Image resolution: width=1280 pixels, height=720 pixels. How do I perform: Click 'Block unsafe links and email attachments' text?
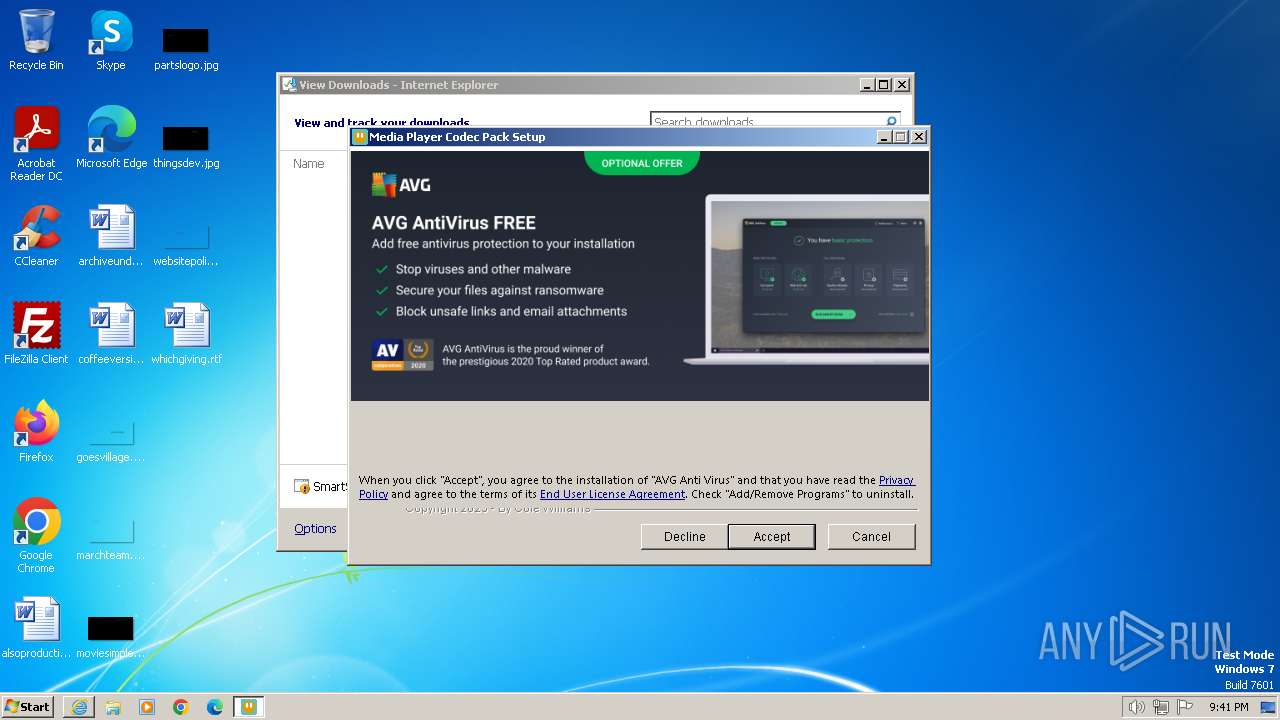(511, 311)
